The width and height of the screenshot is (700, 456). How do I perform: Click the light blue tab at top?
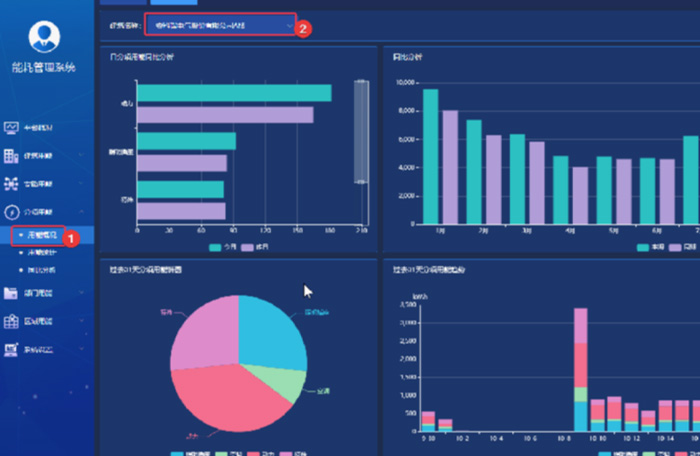[166, 3]
